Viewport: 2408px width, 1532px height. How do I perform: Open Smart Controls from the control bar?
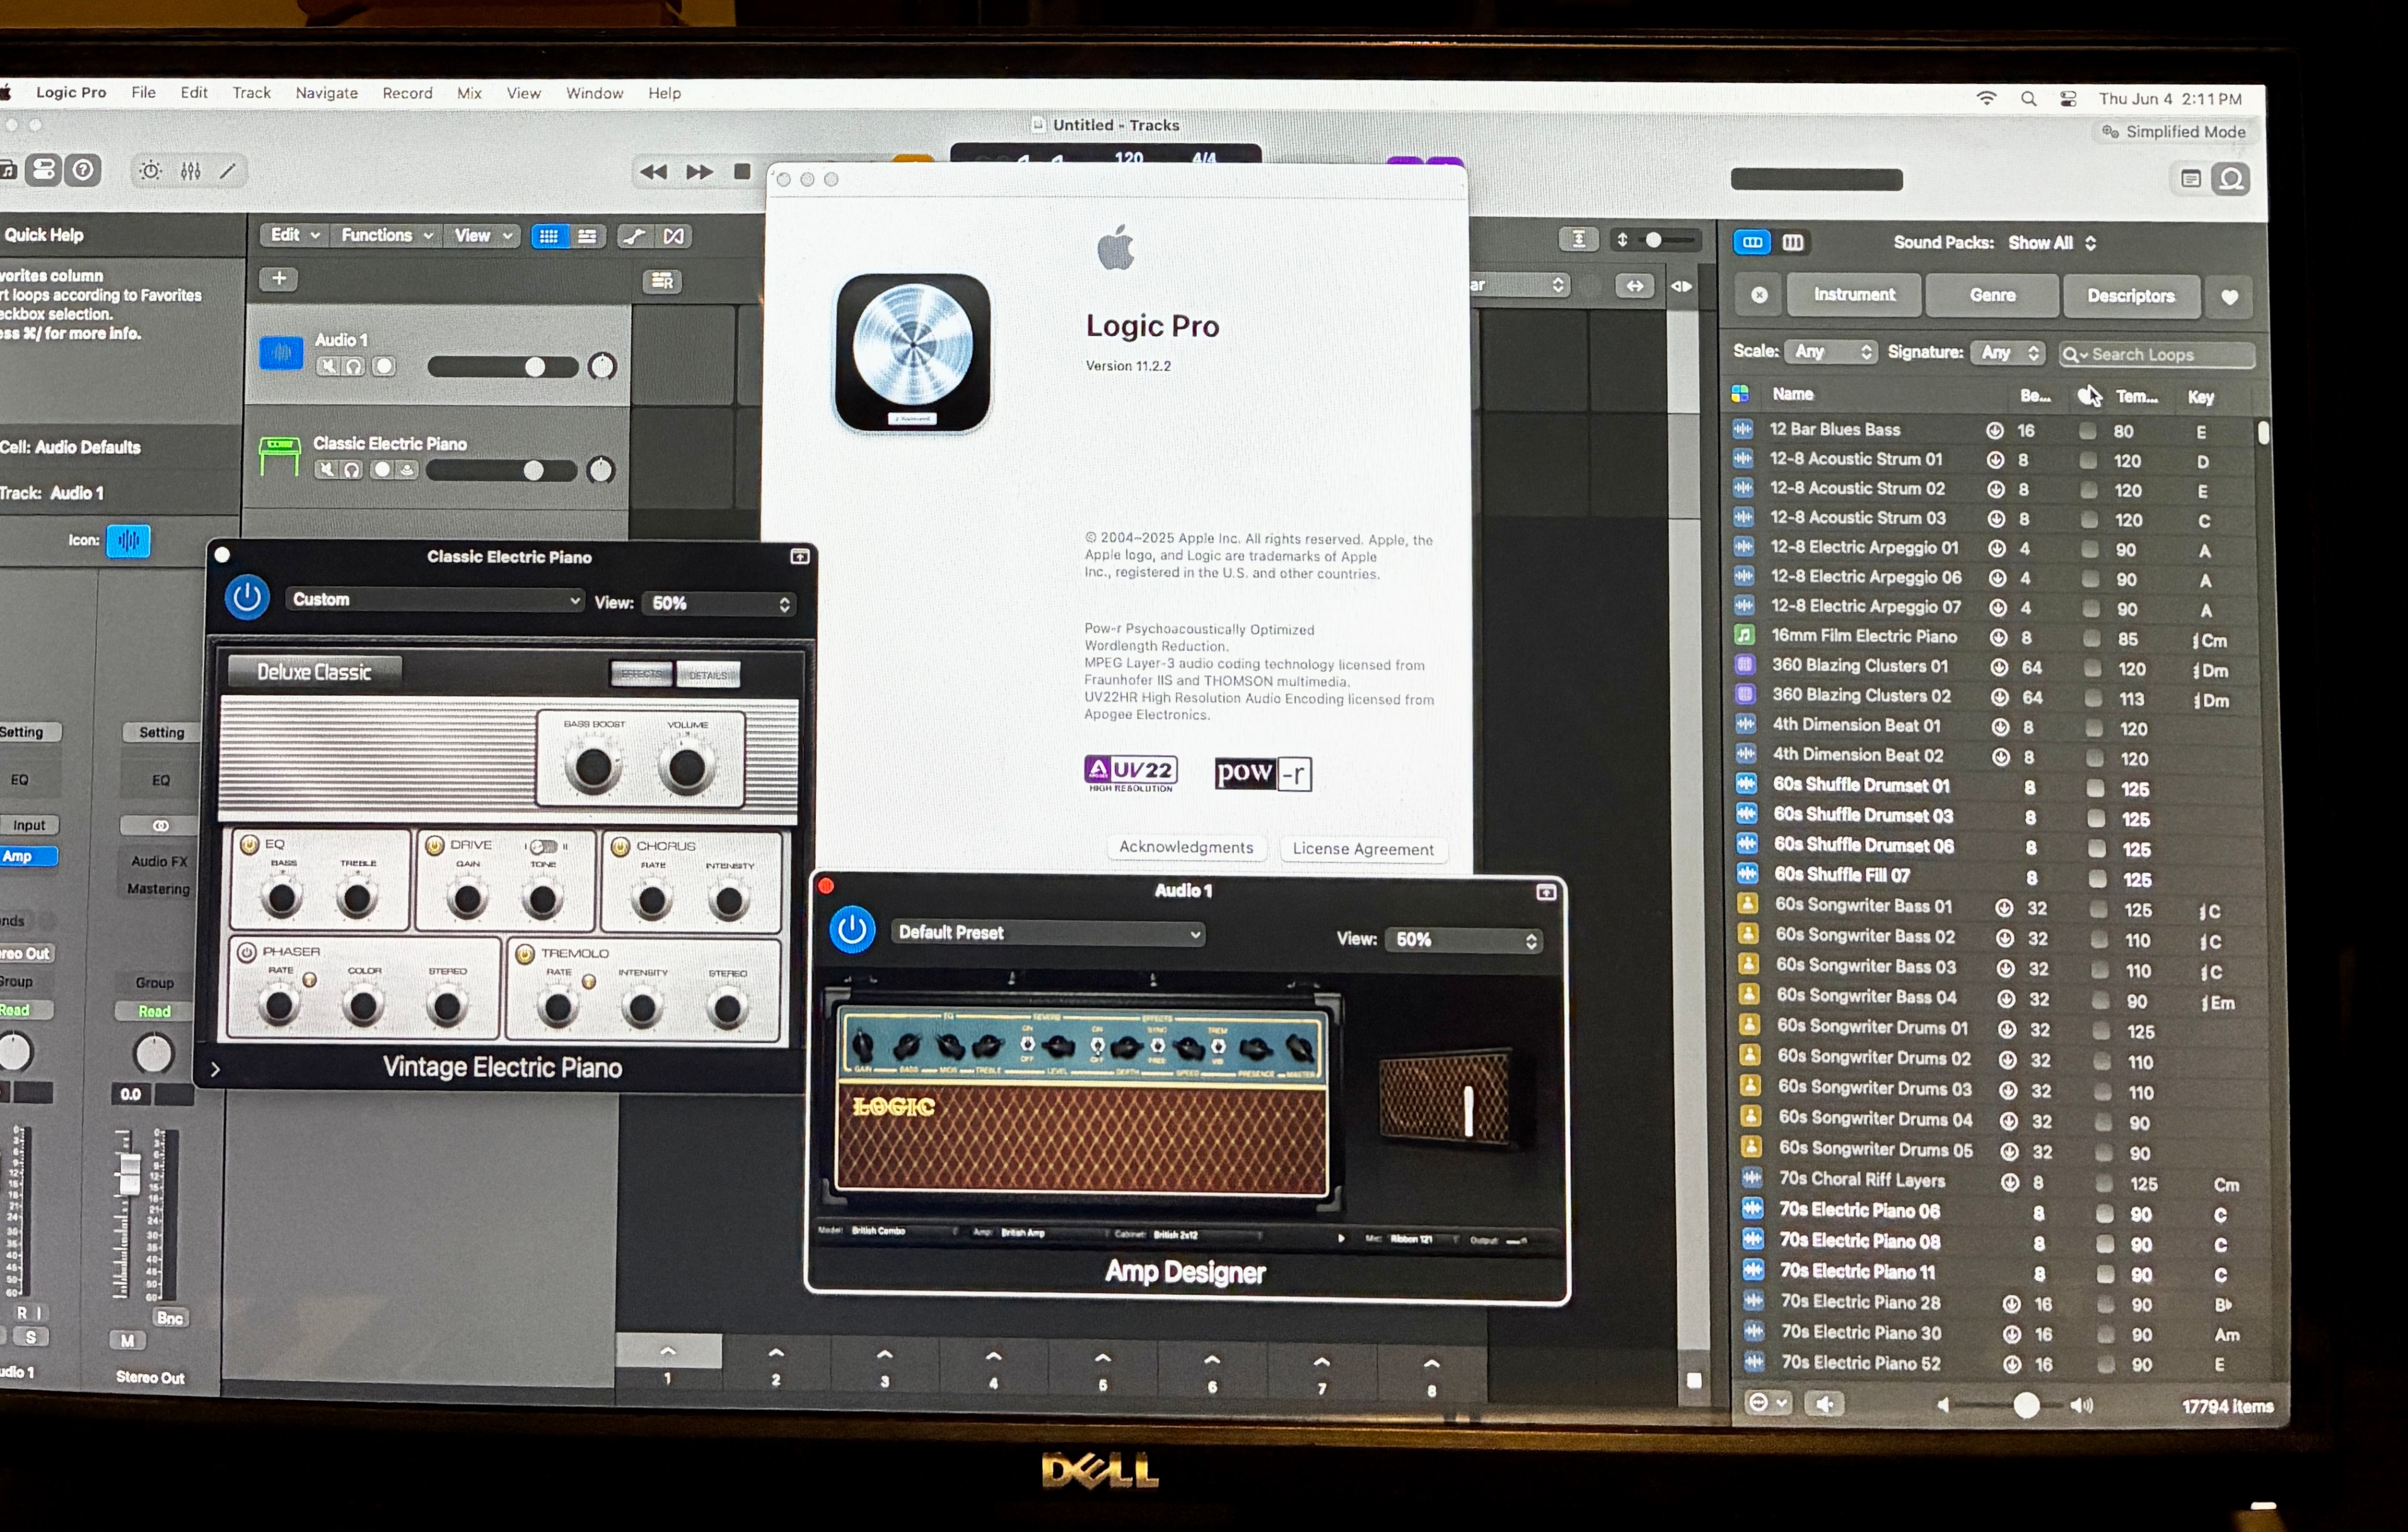coord(150,171)
